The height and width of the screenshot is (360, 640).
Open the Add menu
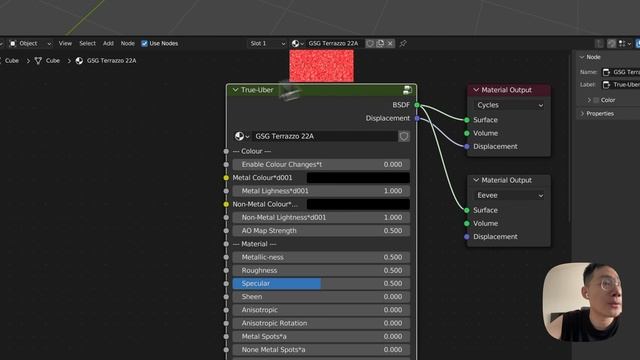[x=108, y=43]
